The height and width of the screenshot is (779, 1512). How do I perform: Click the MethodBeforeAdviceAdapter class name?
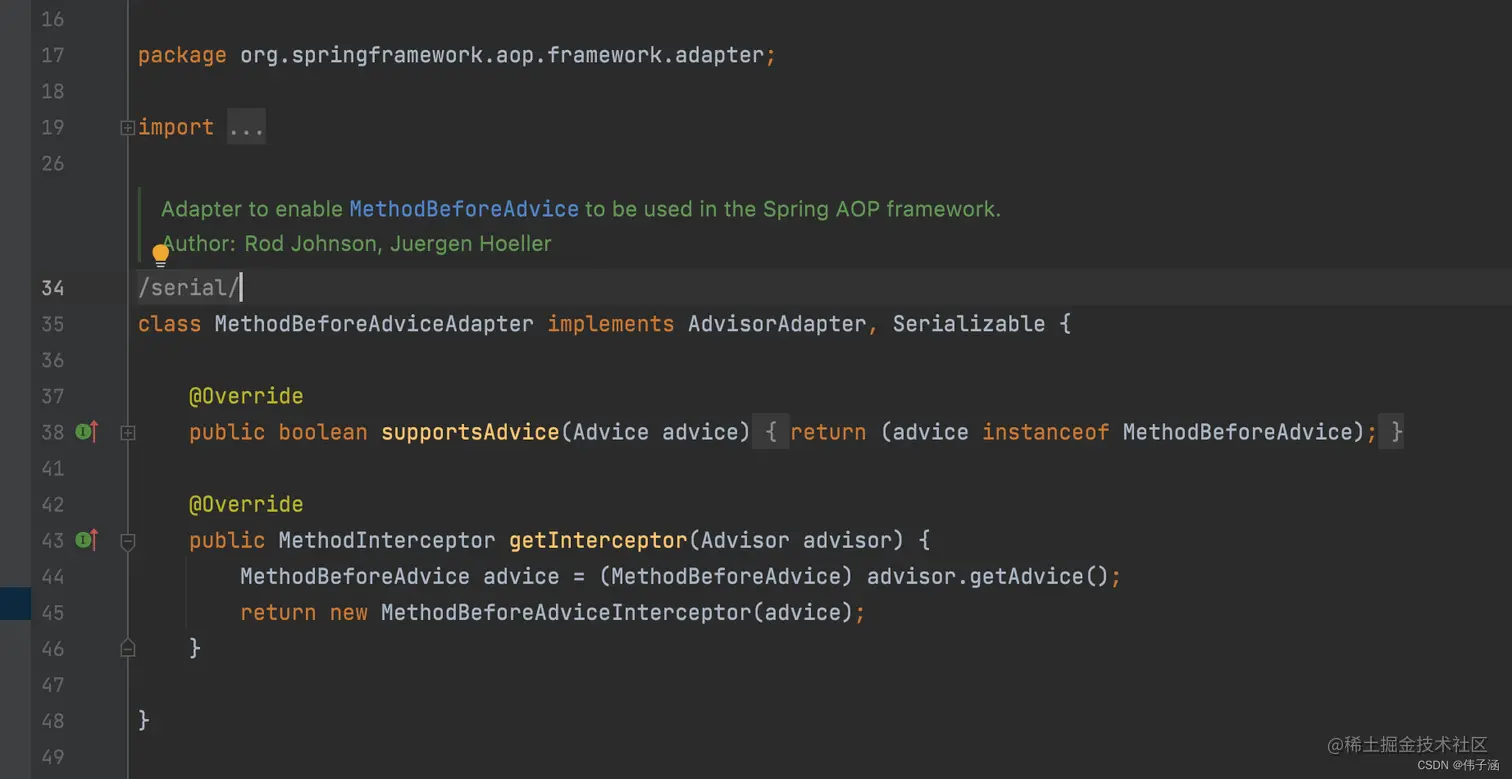tap(374, 324)
